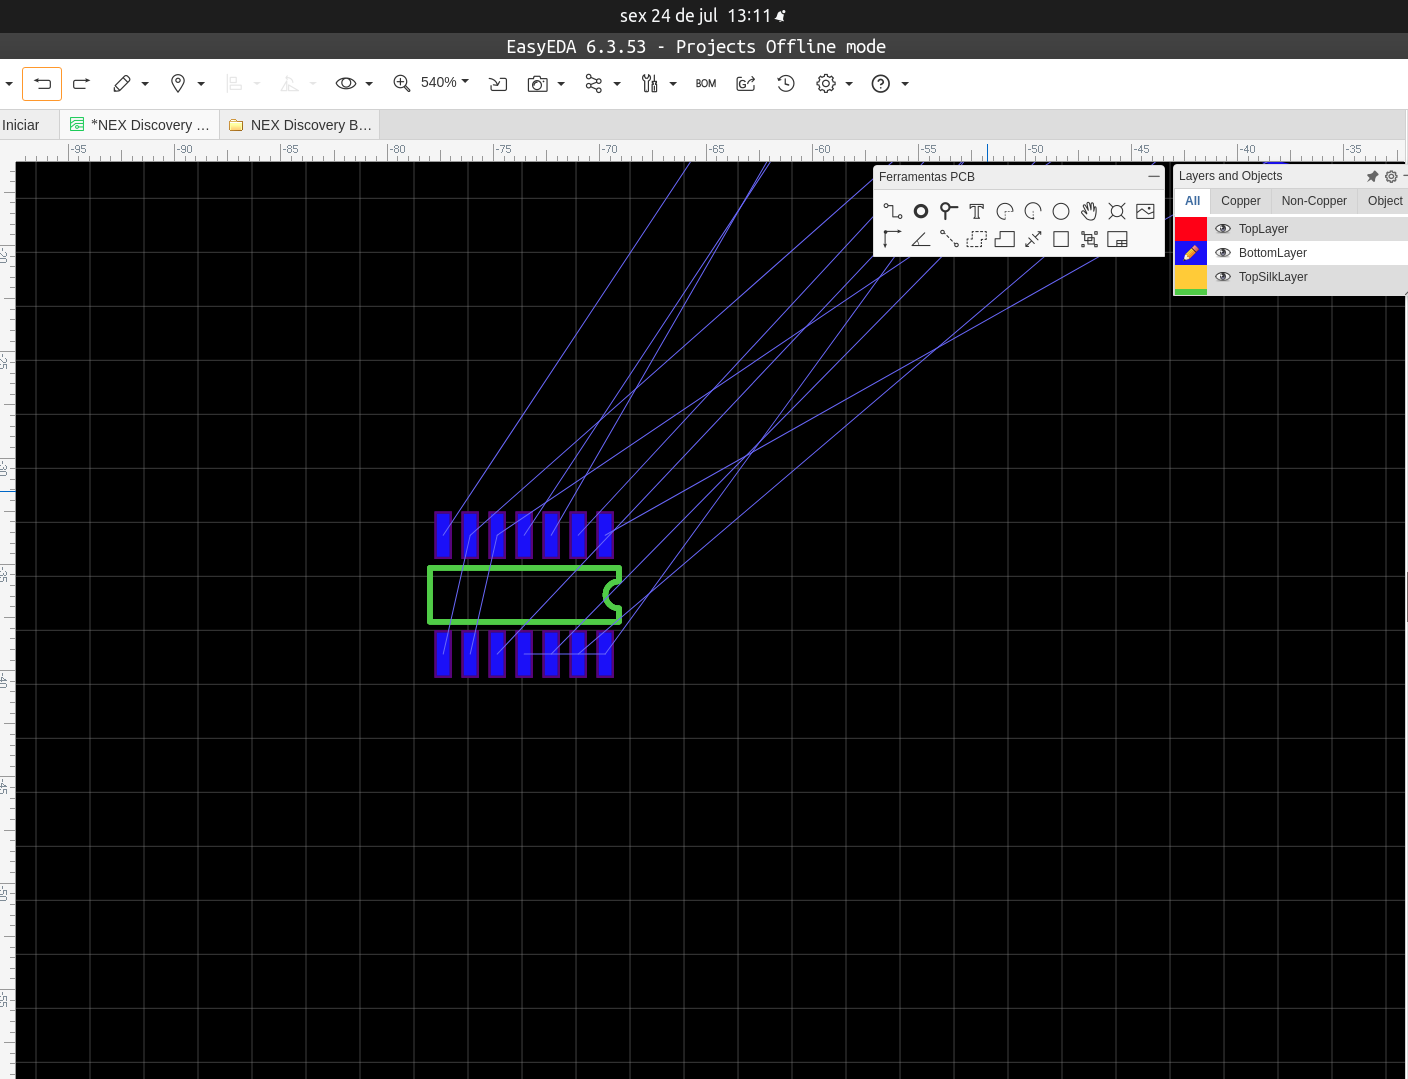This screenshot has height=1079, width=1408.
Task: Expand the share dropdown arrow
Action: click(617, 84)
